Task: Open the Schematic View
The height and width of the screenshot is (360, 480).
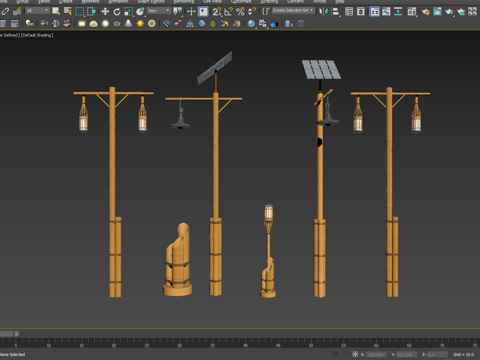Action: (x=398, y=12)
